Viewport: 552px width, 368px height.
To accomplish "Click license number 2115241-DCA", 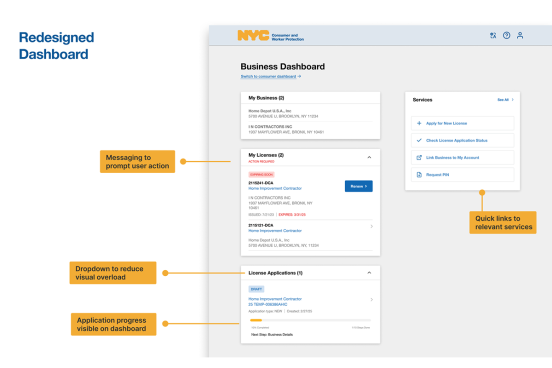I will [261, 183].
